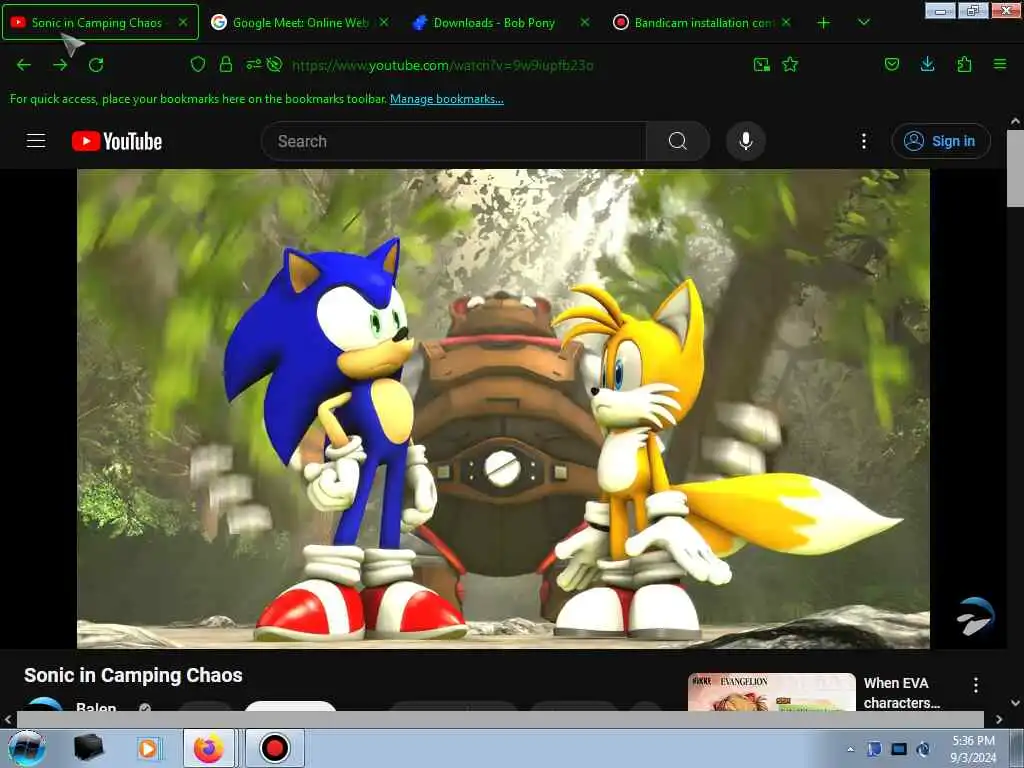This screenshot has width=1024, height=768.
Task: Open a new browser tab
Action: pyautogui.click(x=824, y=23)
